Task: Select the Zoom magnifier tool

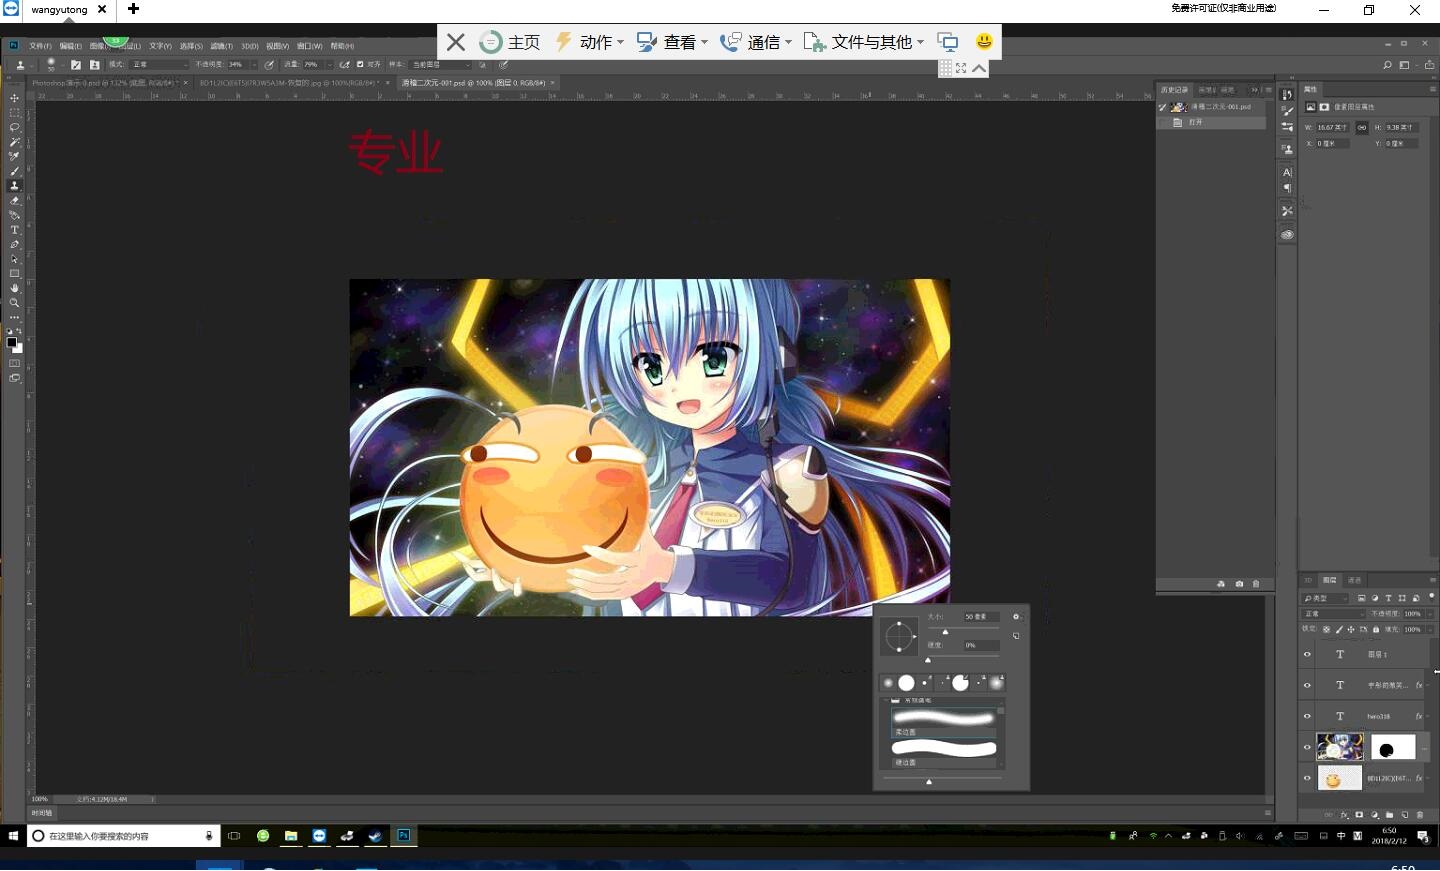Action: 14,303
